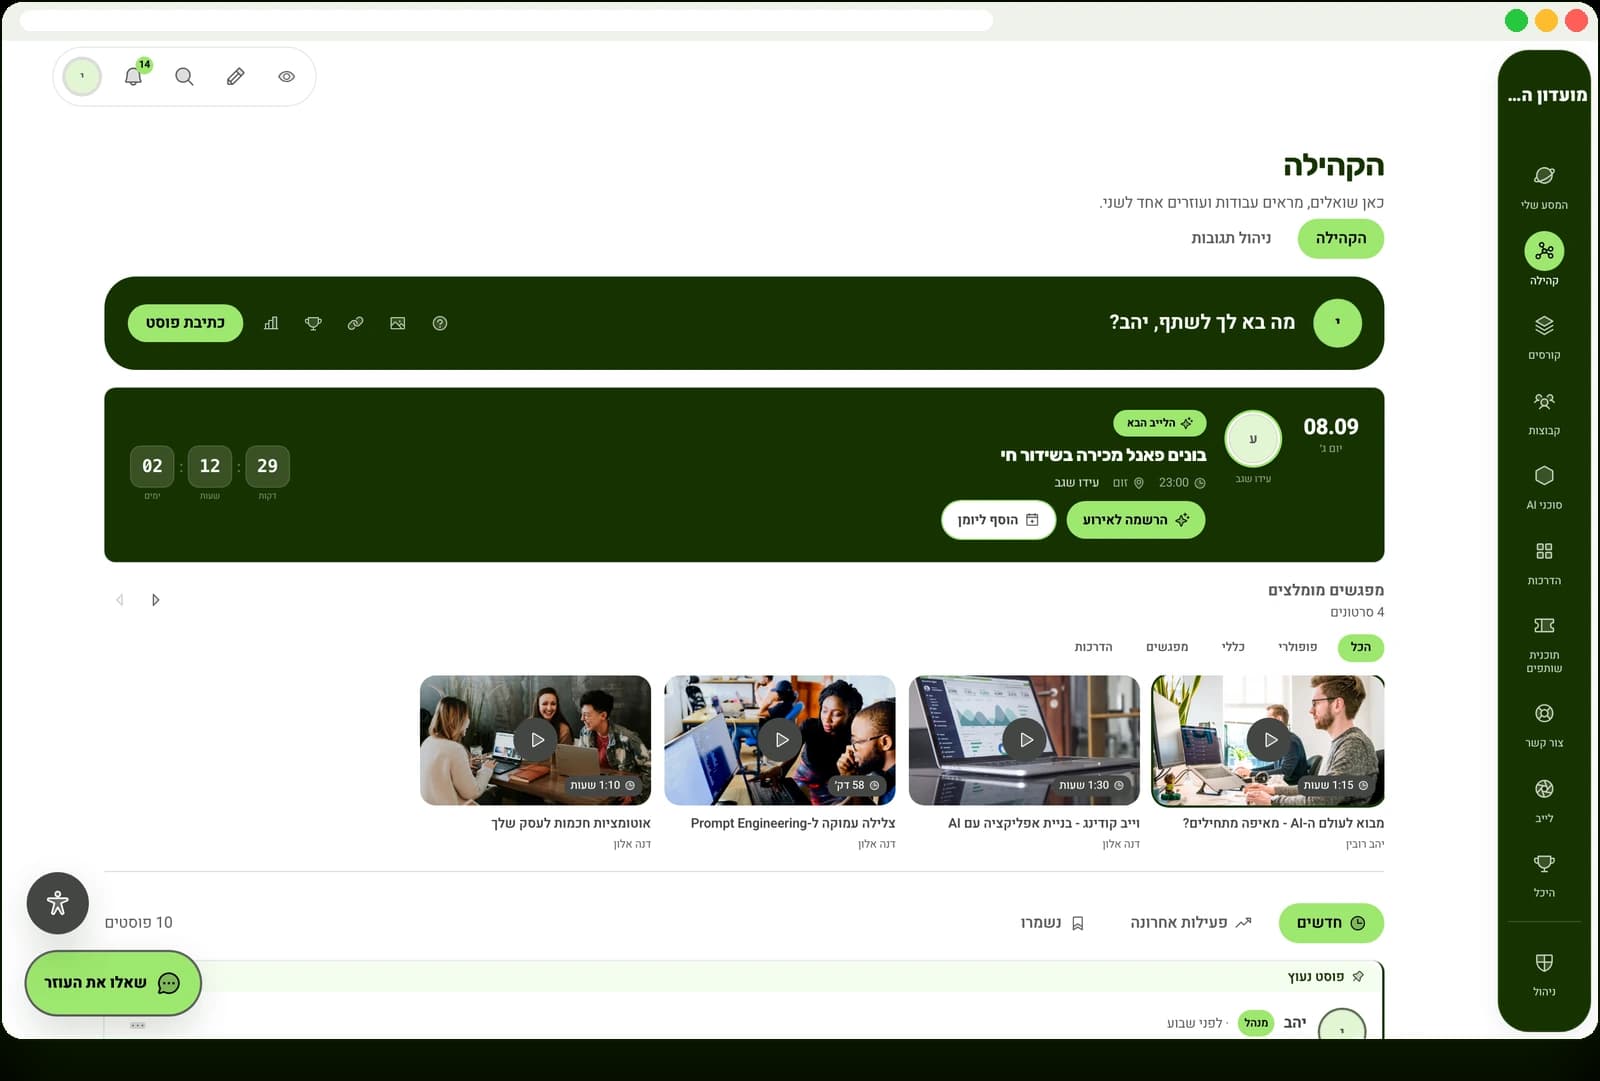Viewport: 1600px width, 1081px height.
Task: Sort posts by פעילות אחרונה
Action: (1190, 923)
